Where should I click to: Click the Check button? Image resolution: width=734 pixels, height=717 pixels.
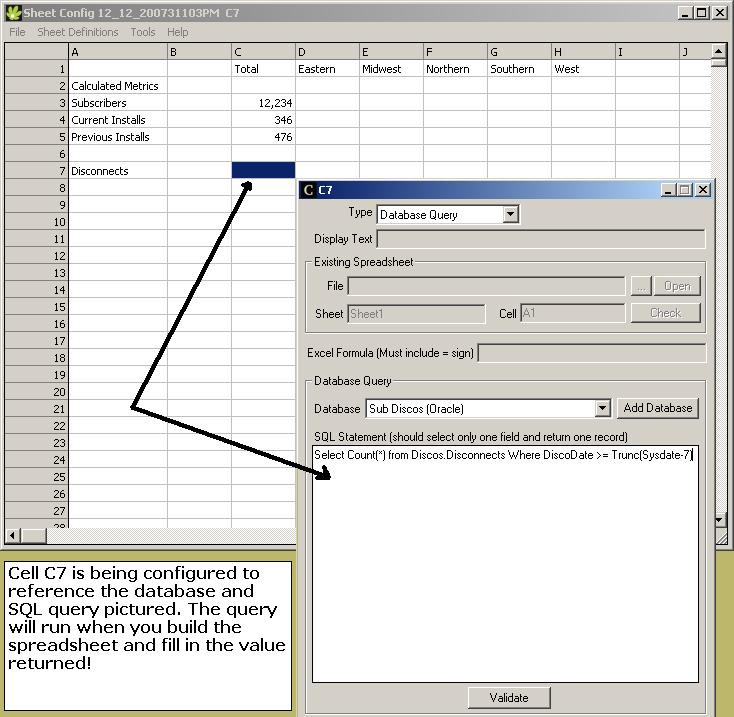665,313
